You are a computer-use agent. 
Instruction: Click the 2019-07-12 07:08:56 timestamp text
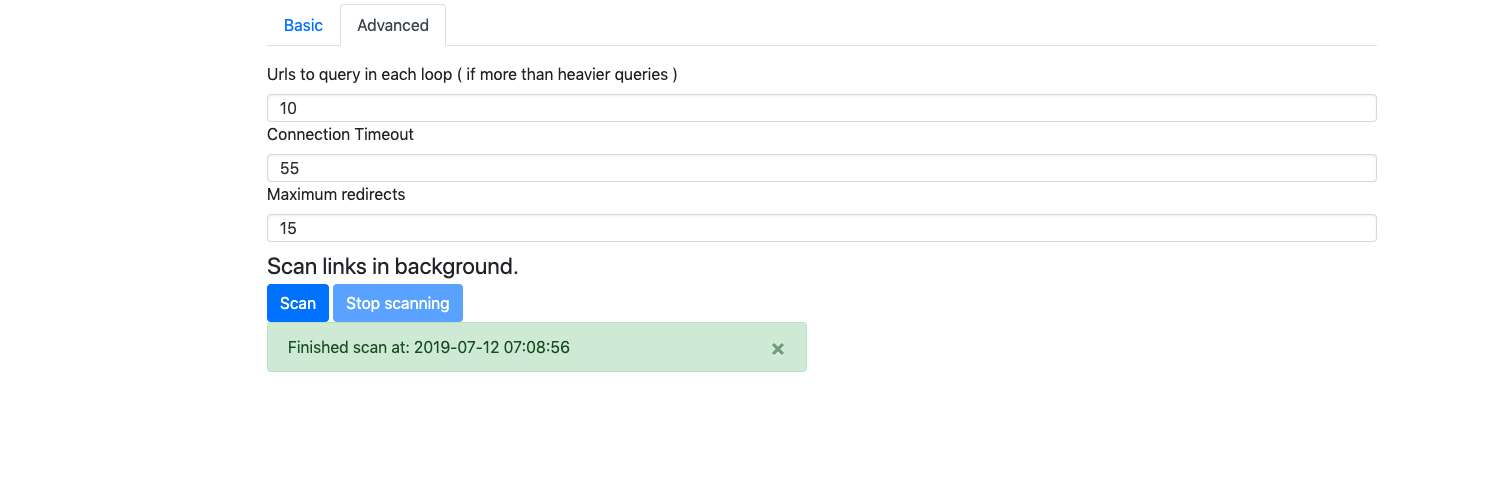(492, 347)
